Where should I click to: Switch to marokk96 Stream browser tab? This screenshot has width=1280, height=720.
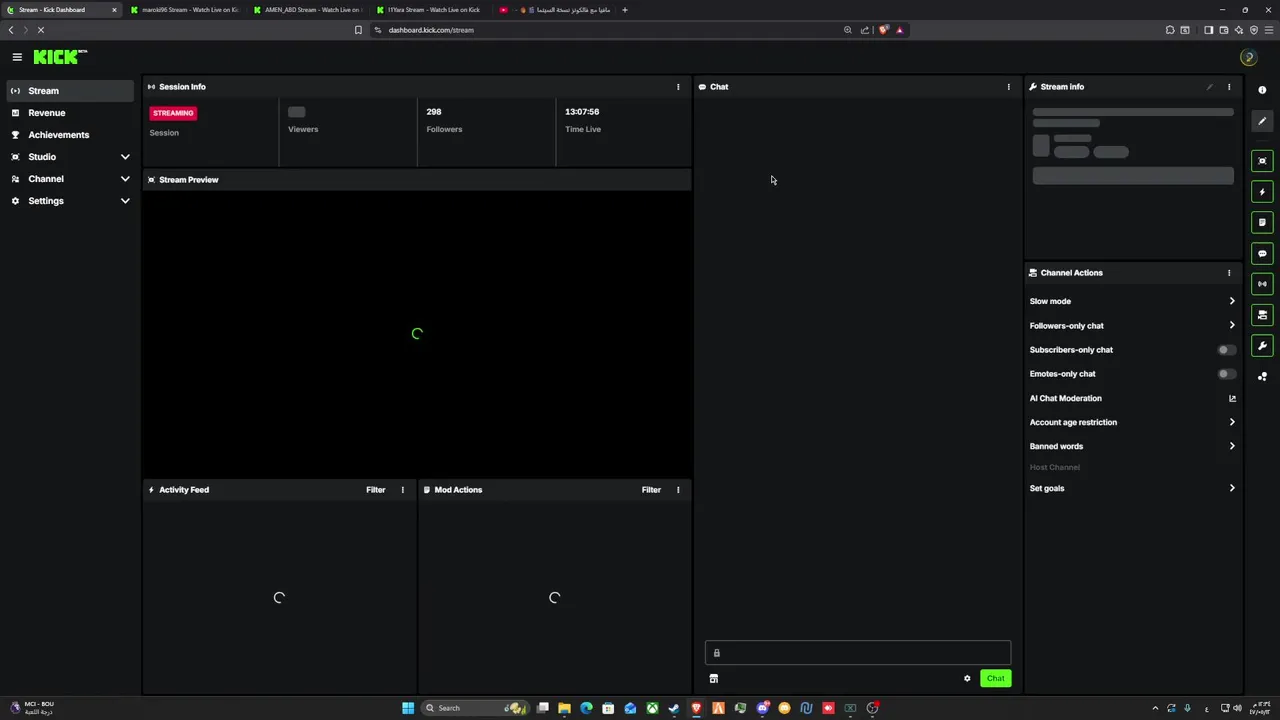click(185, 10)
